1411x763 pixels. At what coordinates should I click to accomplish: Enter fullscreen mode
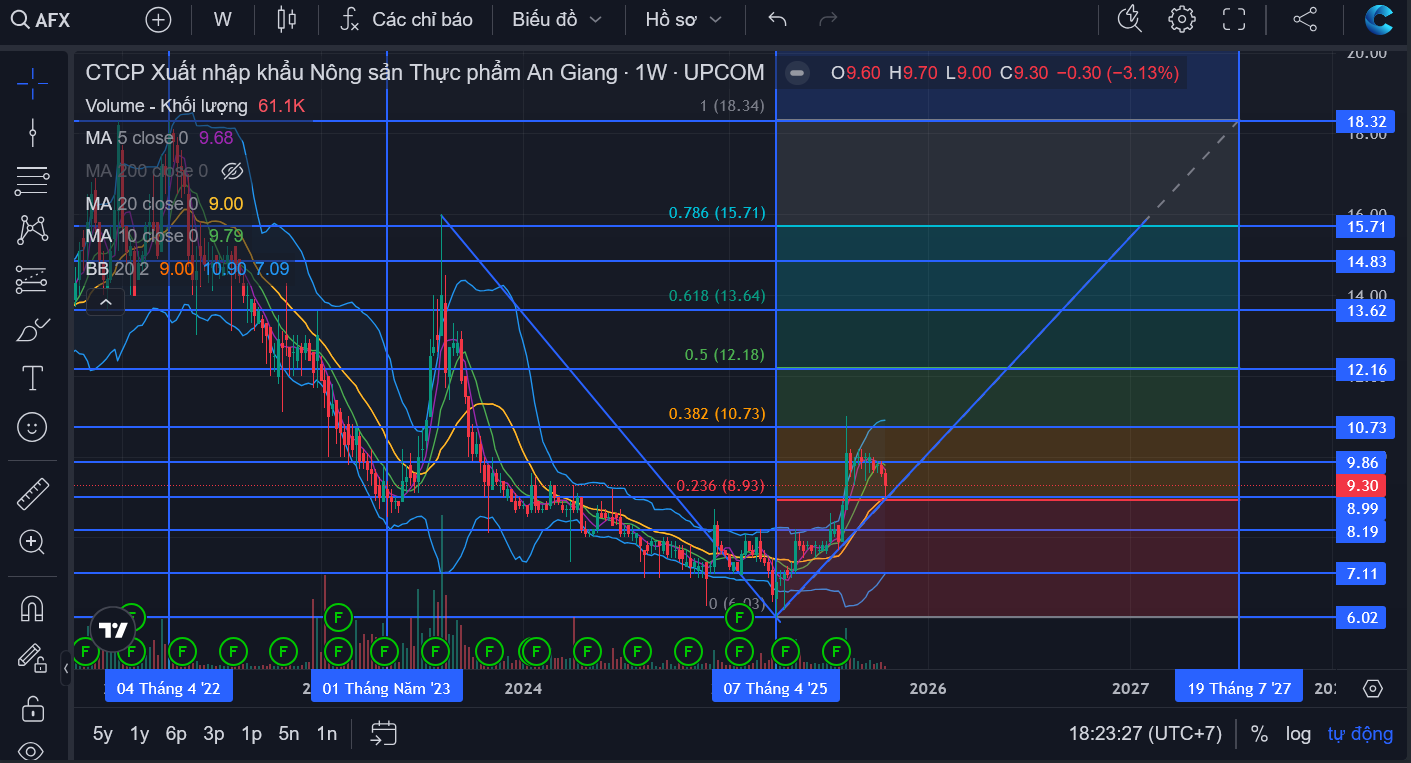(1234, 19)
